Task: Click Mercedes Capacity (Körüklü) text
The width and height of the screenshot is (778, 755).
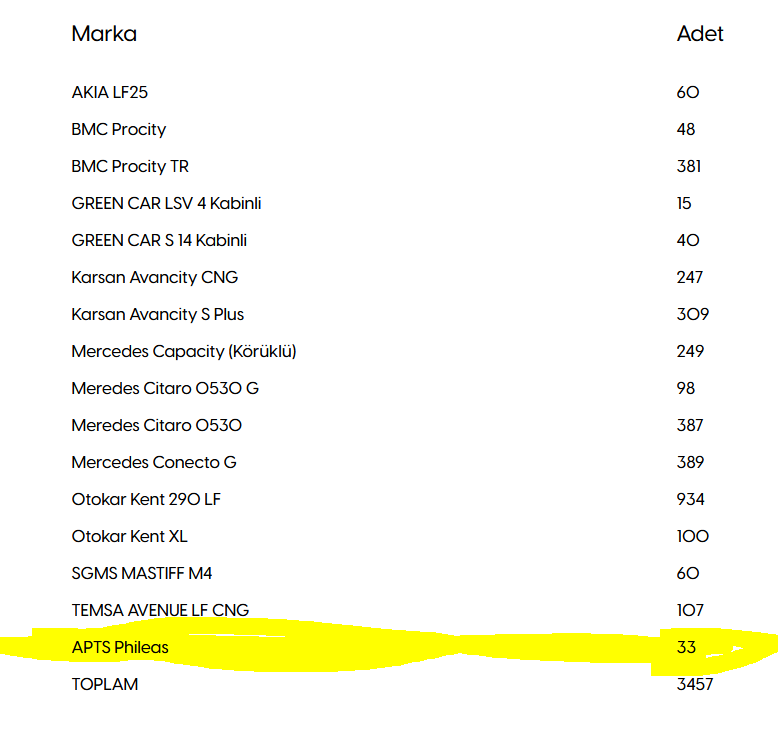Action: (x=184, y=351)
